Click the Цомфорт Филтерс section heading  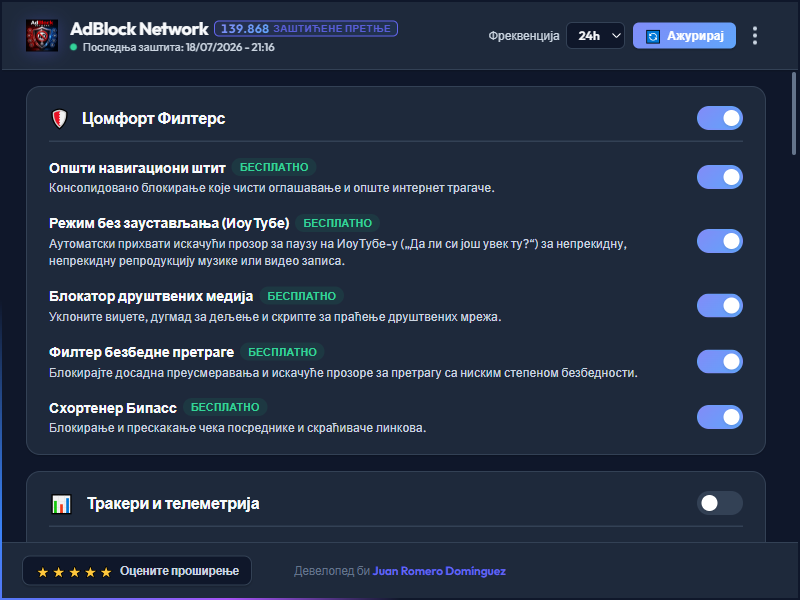pos(154,118)
